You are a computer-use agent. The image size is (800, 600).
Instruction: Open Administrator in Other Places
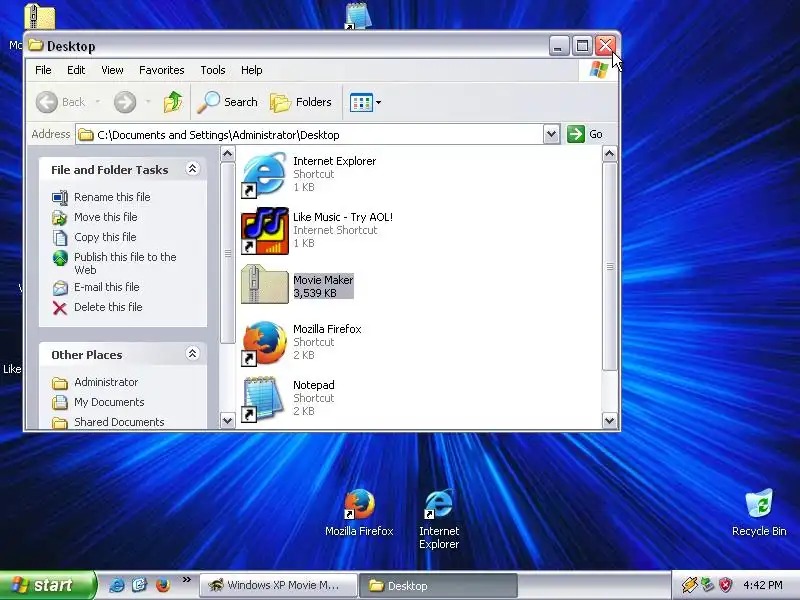click(106, 382)
